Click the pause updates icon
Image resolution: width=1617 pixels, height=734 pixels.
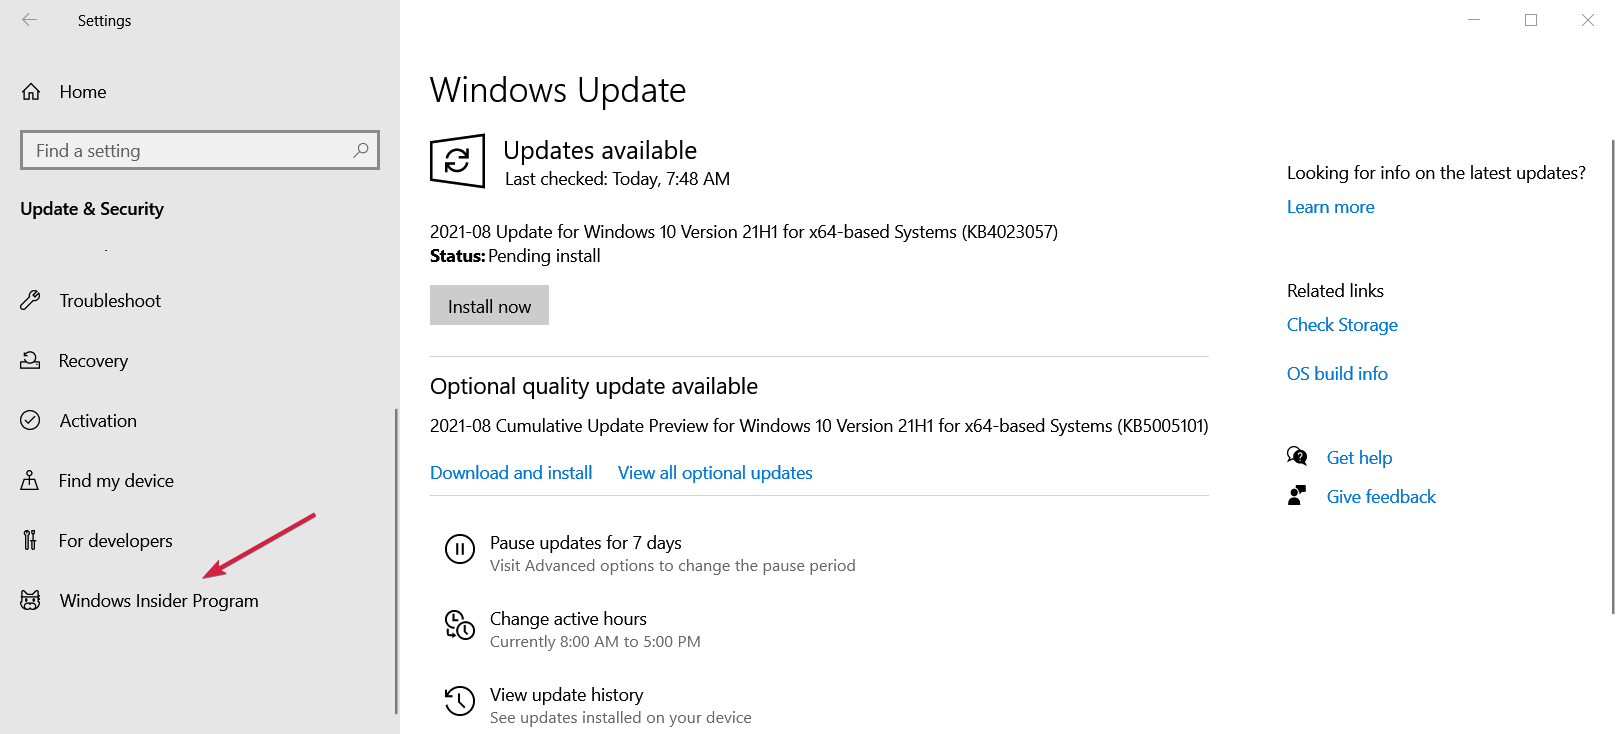[x=460, y=549]
